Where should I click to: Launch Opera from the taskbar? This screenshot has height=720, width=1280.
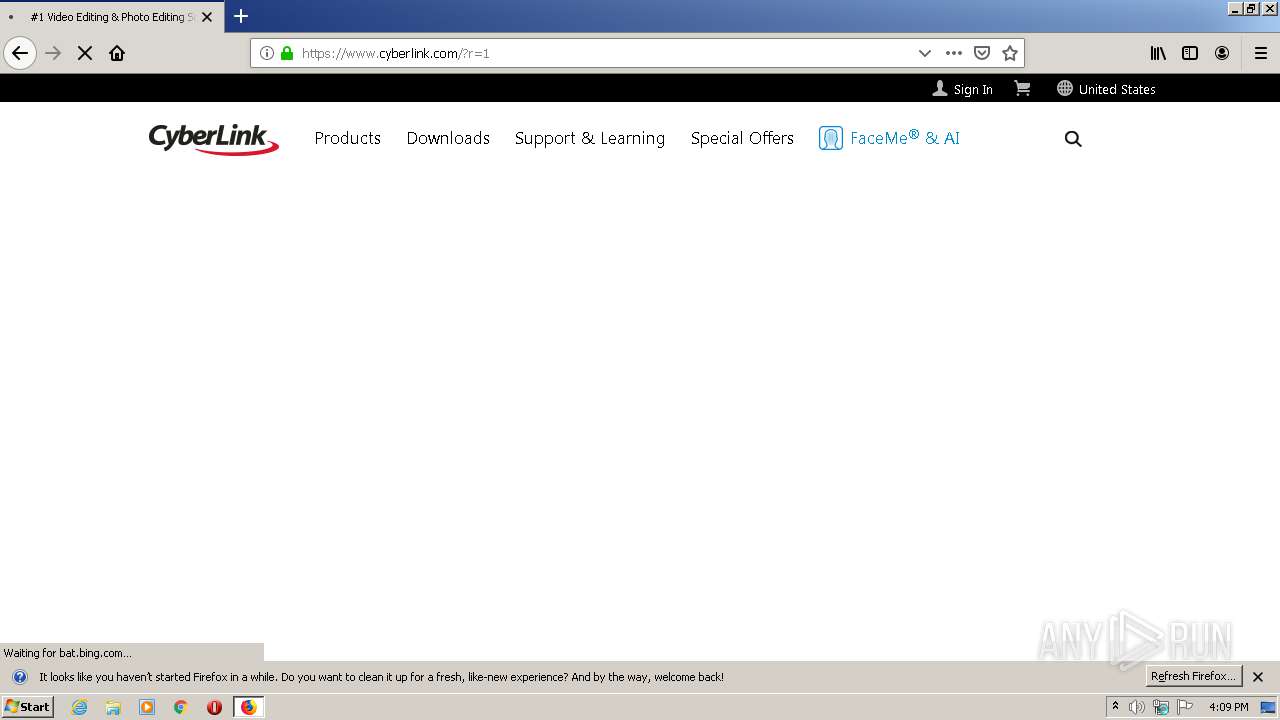(214, 707)
